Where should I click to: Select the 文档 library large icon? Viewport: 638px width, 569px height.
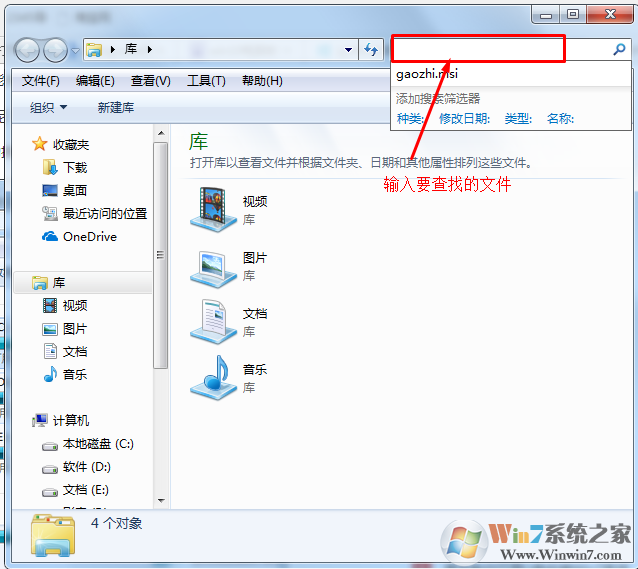(x=213, y=321)
